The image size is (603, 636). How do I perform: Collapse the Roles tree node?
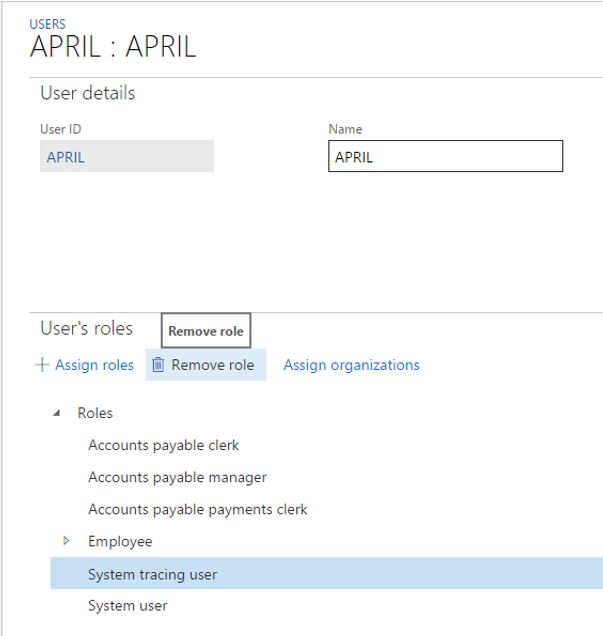(57, 413)
